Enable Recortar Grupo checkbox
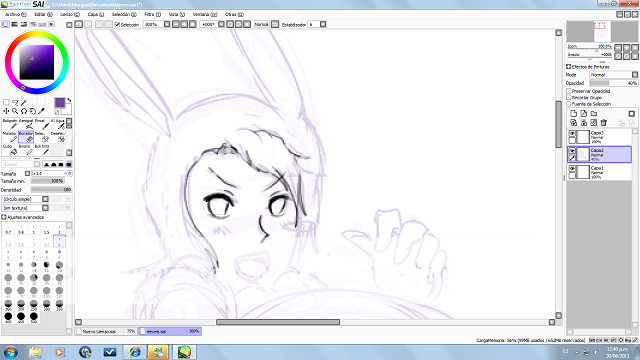 click(569, 98)
